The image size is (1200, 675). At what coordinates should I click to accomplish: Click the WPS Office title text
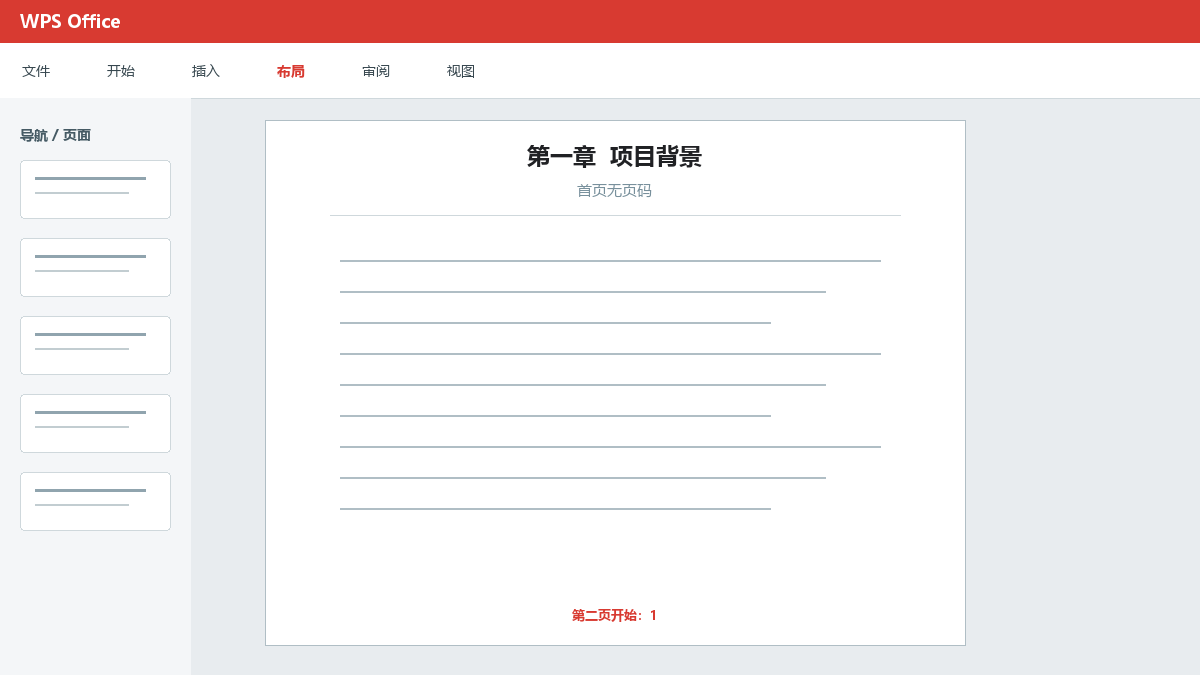point(70,21)
